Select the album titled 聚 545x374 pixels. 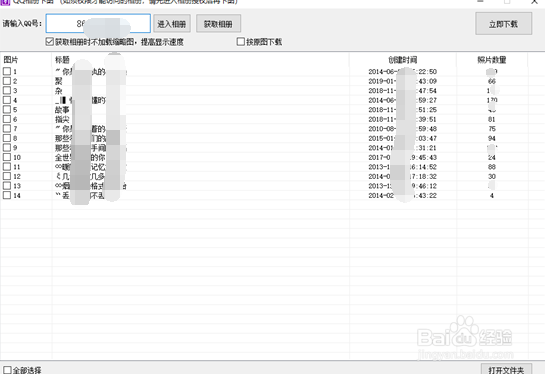[x=58, y=81]
